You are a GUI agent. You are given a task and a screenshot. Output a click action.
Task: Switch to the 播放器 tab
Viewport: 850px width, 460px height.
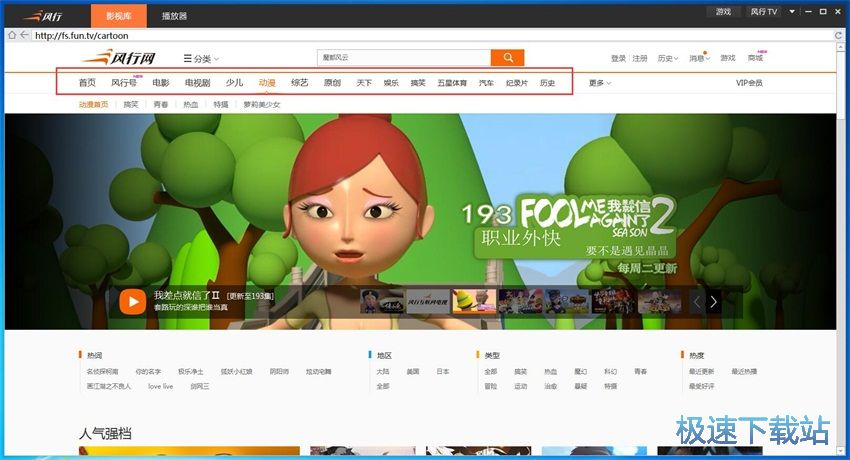pyautogui.click(x=174, y=16)
